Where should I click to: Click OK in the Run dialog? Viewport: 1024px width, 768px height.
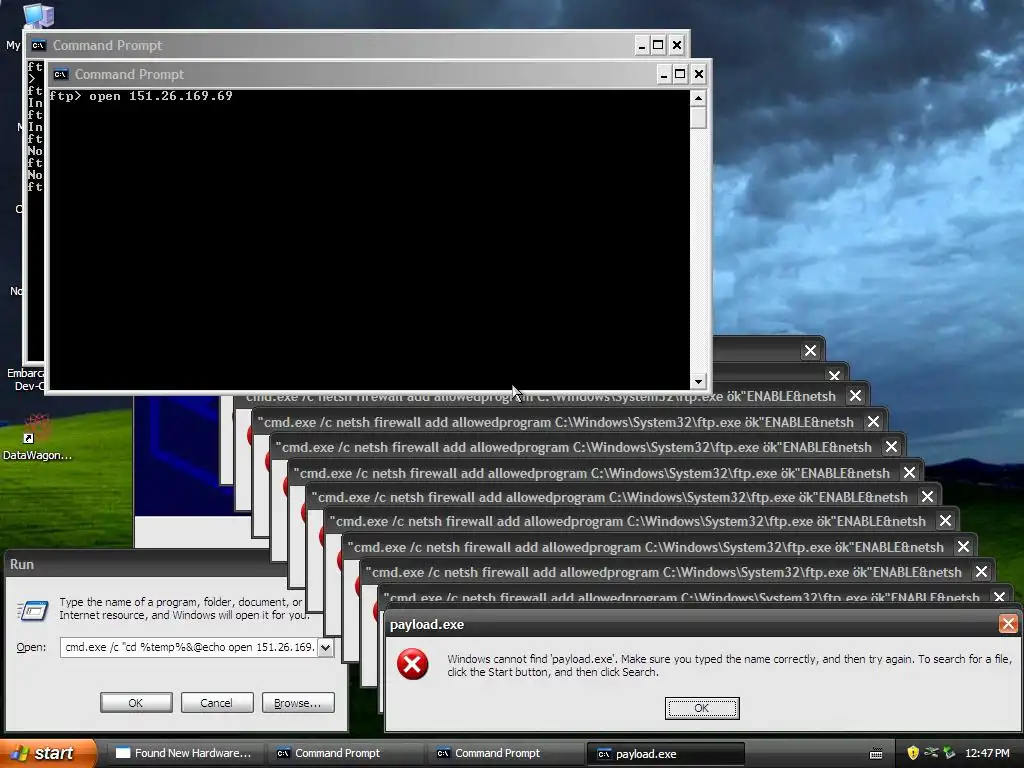[x=136, y=703]
